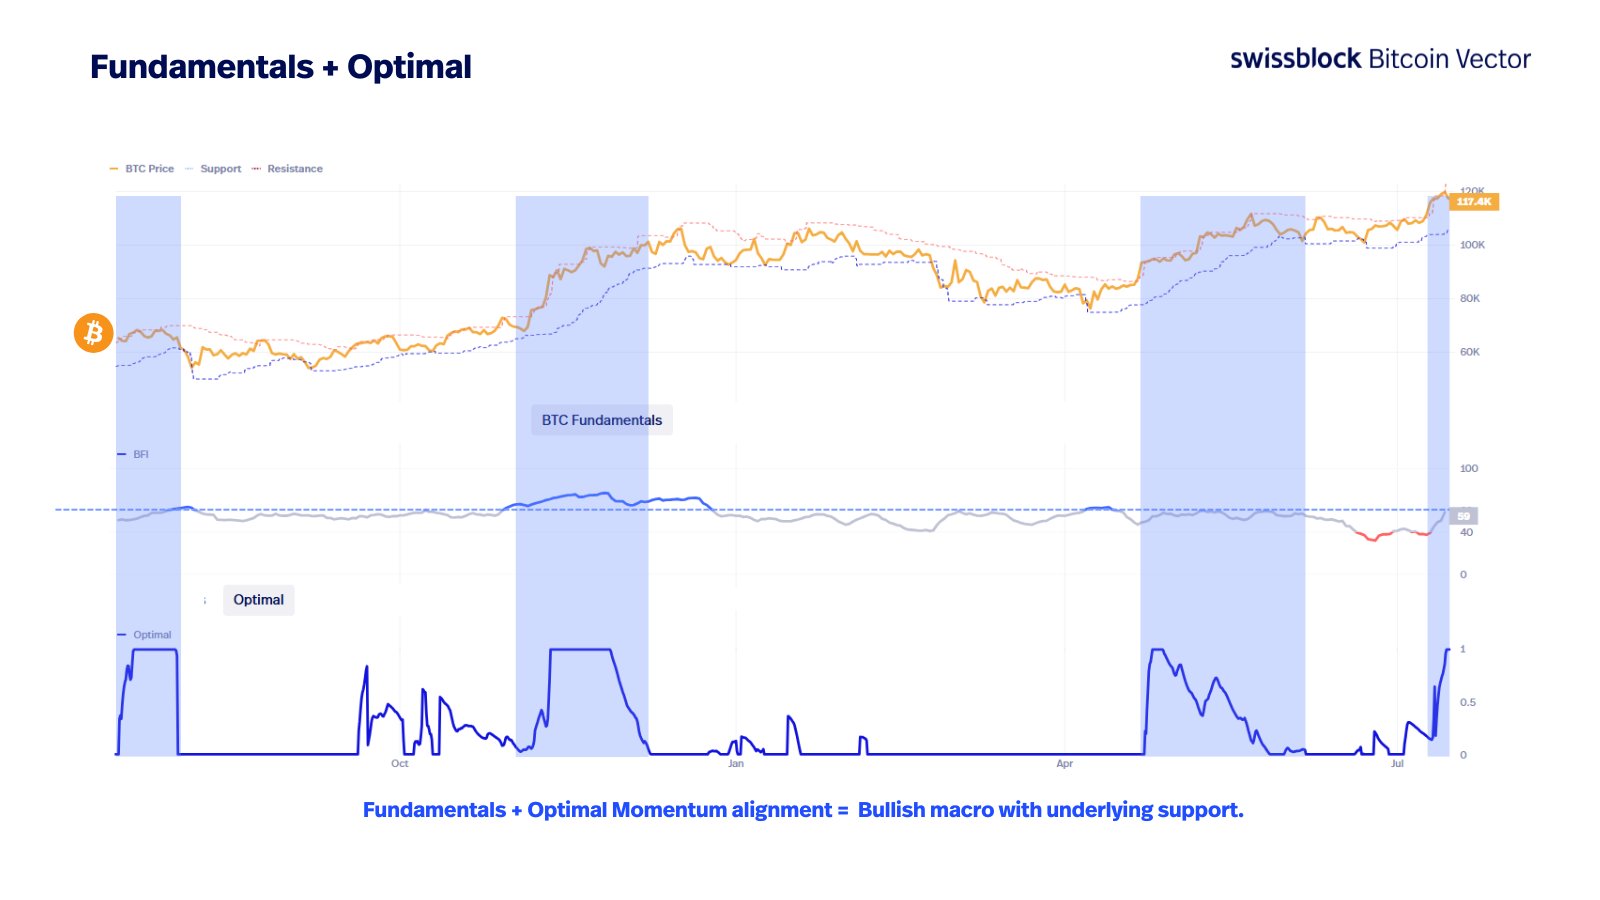Select the Optimal label box

click(x=258, y=600)
